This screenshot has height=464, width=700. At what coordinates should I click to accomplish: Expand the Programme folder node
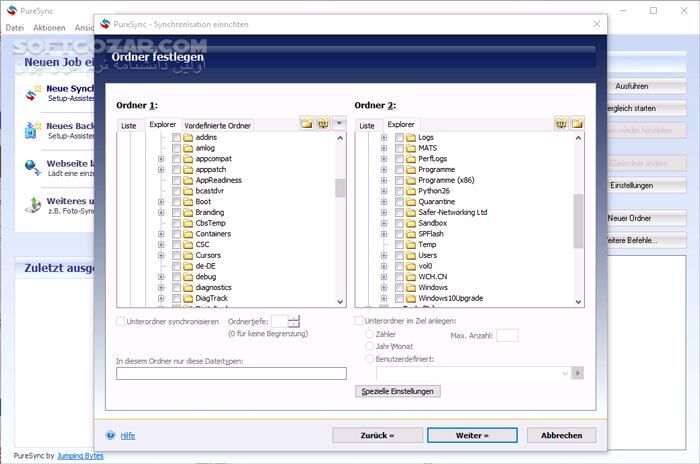pyautogui.click(x=384, y=169)
